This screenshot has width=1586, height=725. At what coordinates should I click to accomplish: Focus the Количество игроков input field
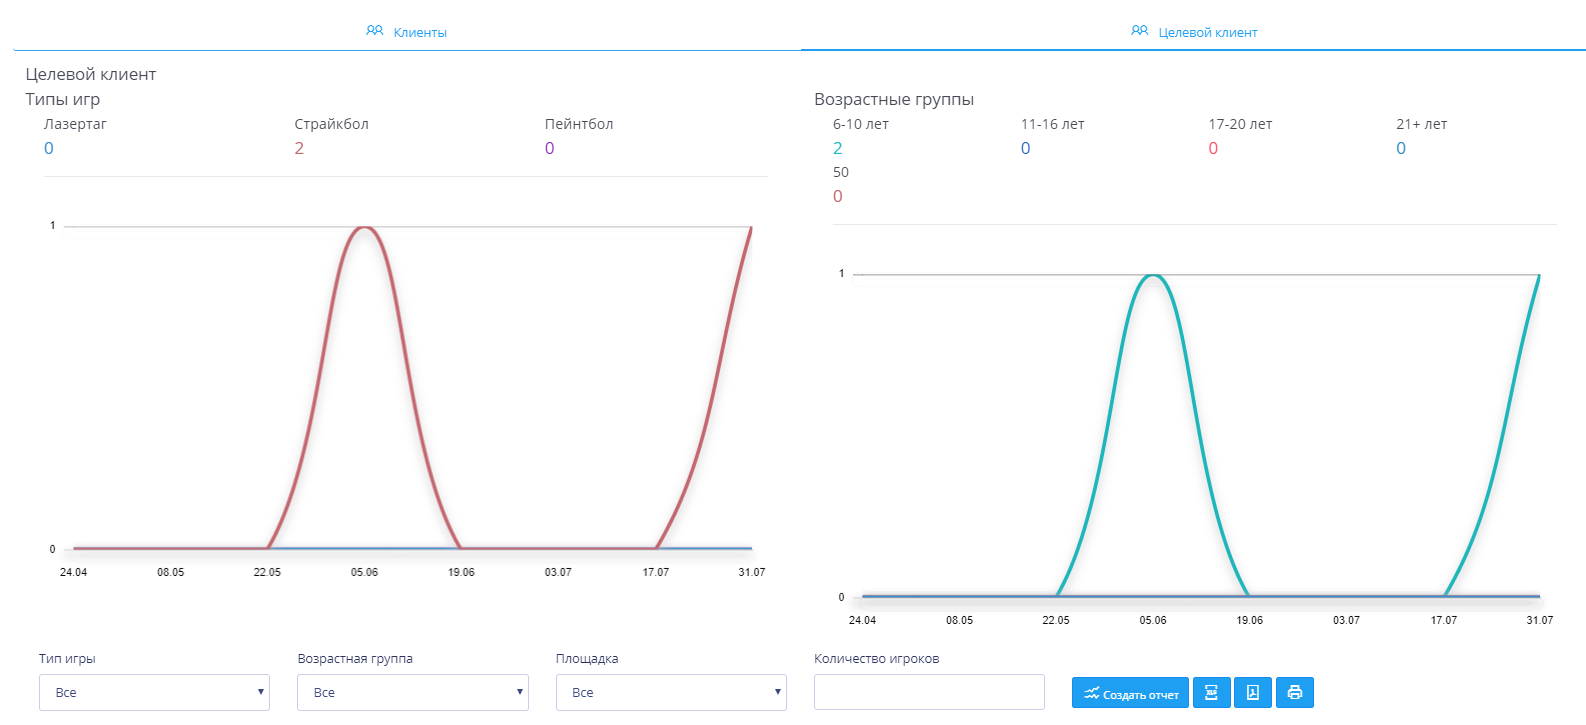(929, 692)
